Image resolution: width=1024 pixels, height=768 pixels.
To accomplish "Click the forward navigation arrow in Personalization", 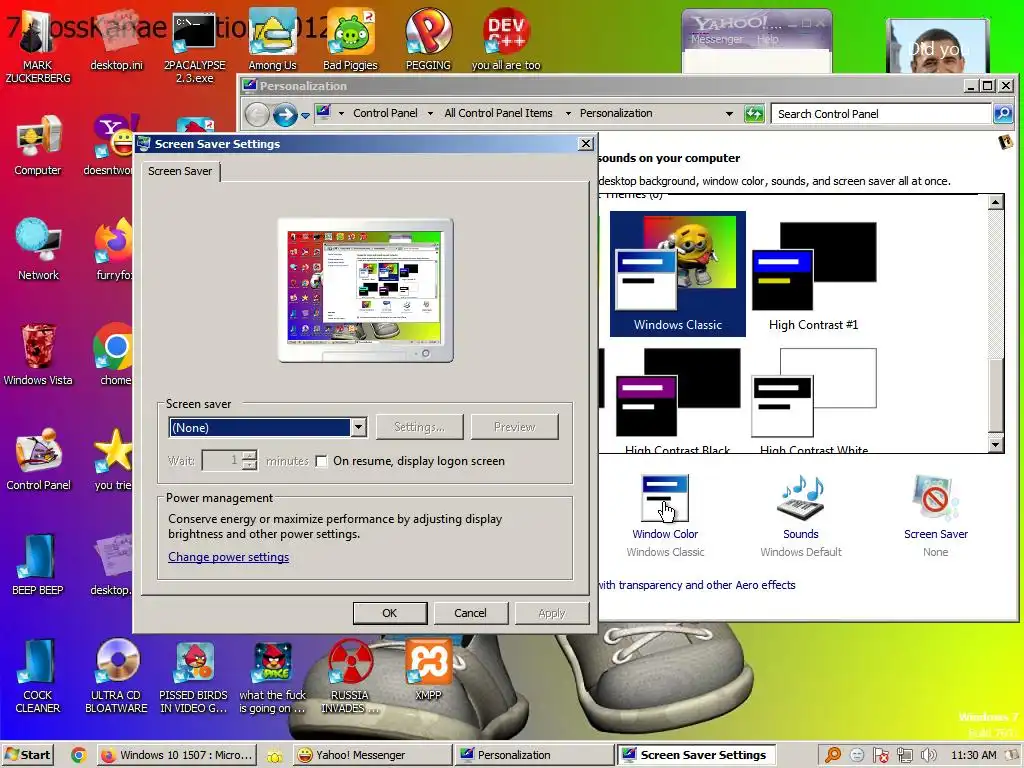I will 285,115.
